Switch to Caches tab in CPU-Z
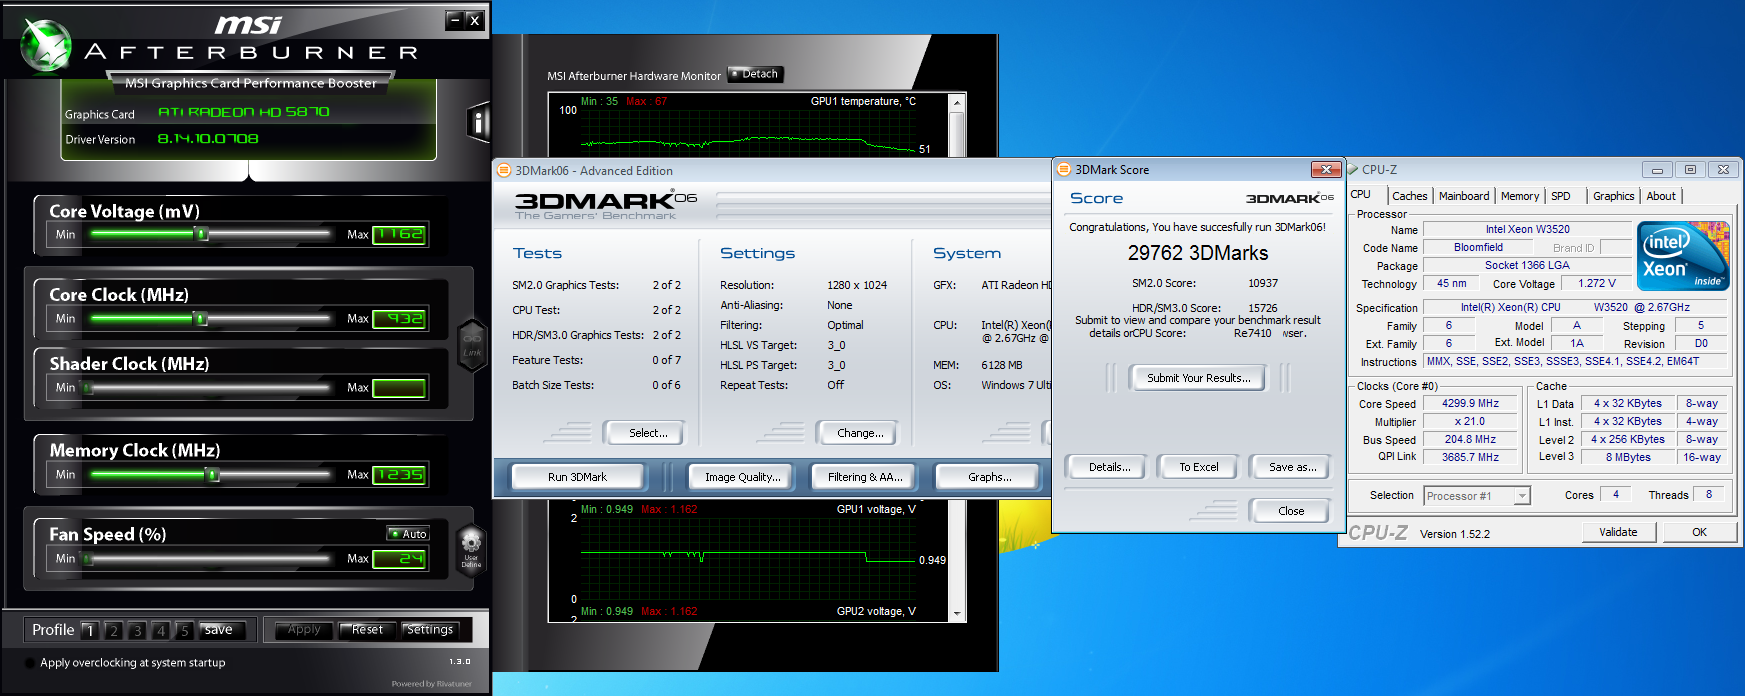The width and height of the screenshot is (1745, 696). [1409, 196]
